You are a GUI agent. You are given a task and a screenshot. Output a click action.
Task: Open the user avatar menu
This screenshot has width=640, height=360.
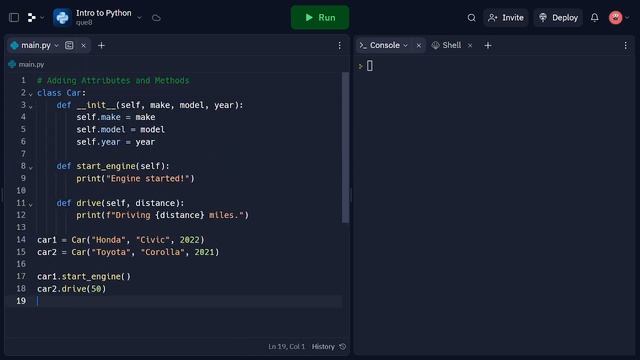616,18
